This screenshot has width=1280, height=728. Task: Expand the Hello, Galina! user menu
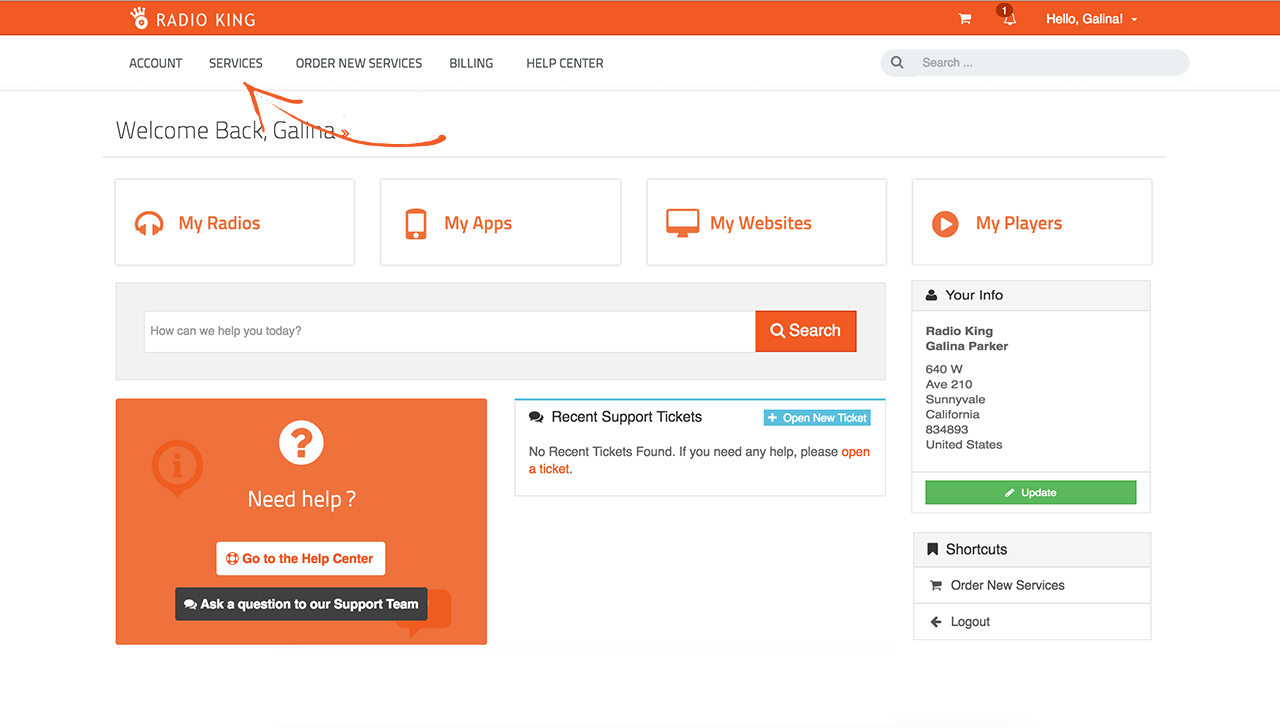1091,19
